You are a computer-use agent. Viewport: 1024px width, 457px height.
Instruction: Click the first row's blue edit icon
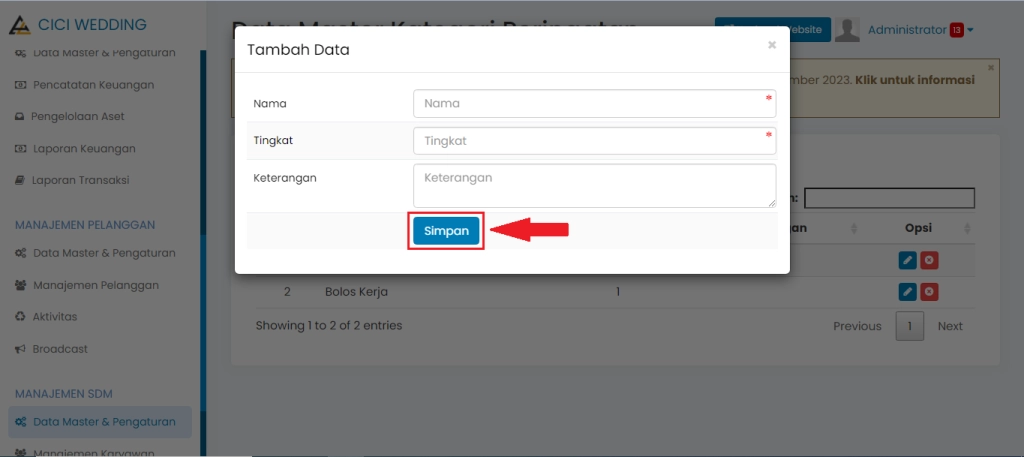[x=907, y=260]
